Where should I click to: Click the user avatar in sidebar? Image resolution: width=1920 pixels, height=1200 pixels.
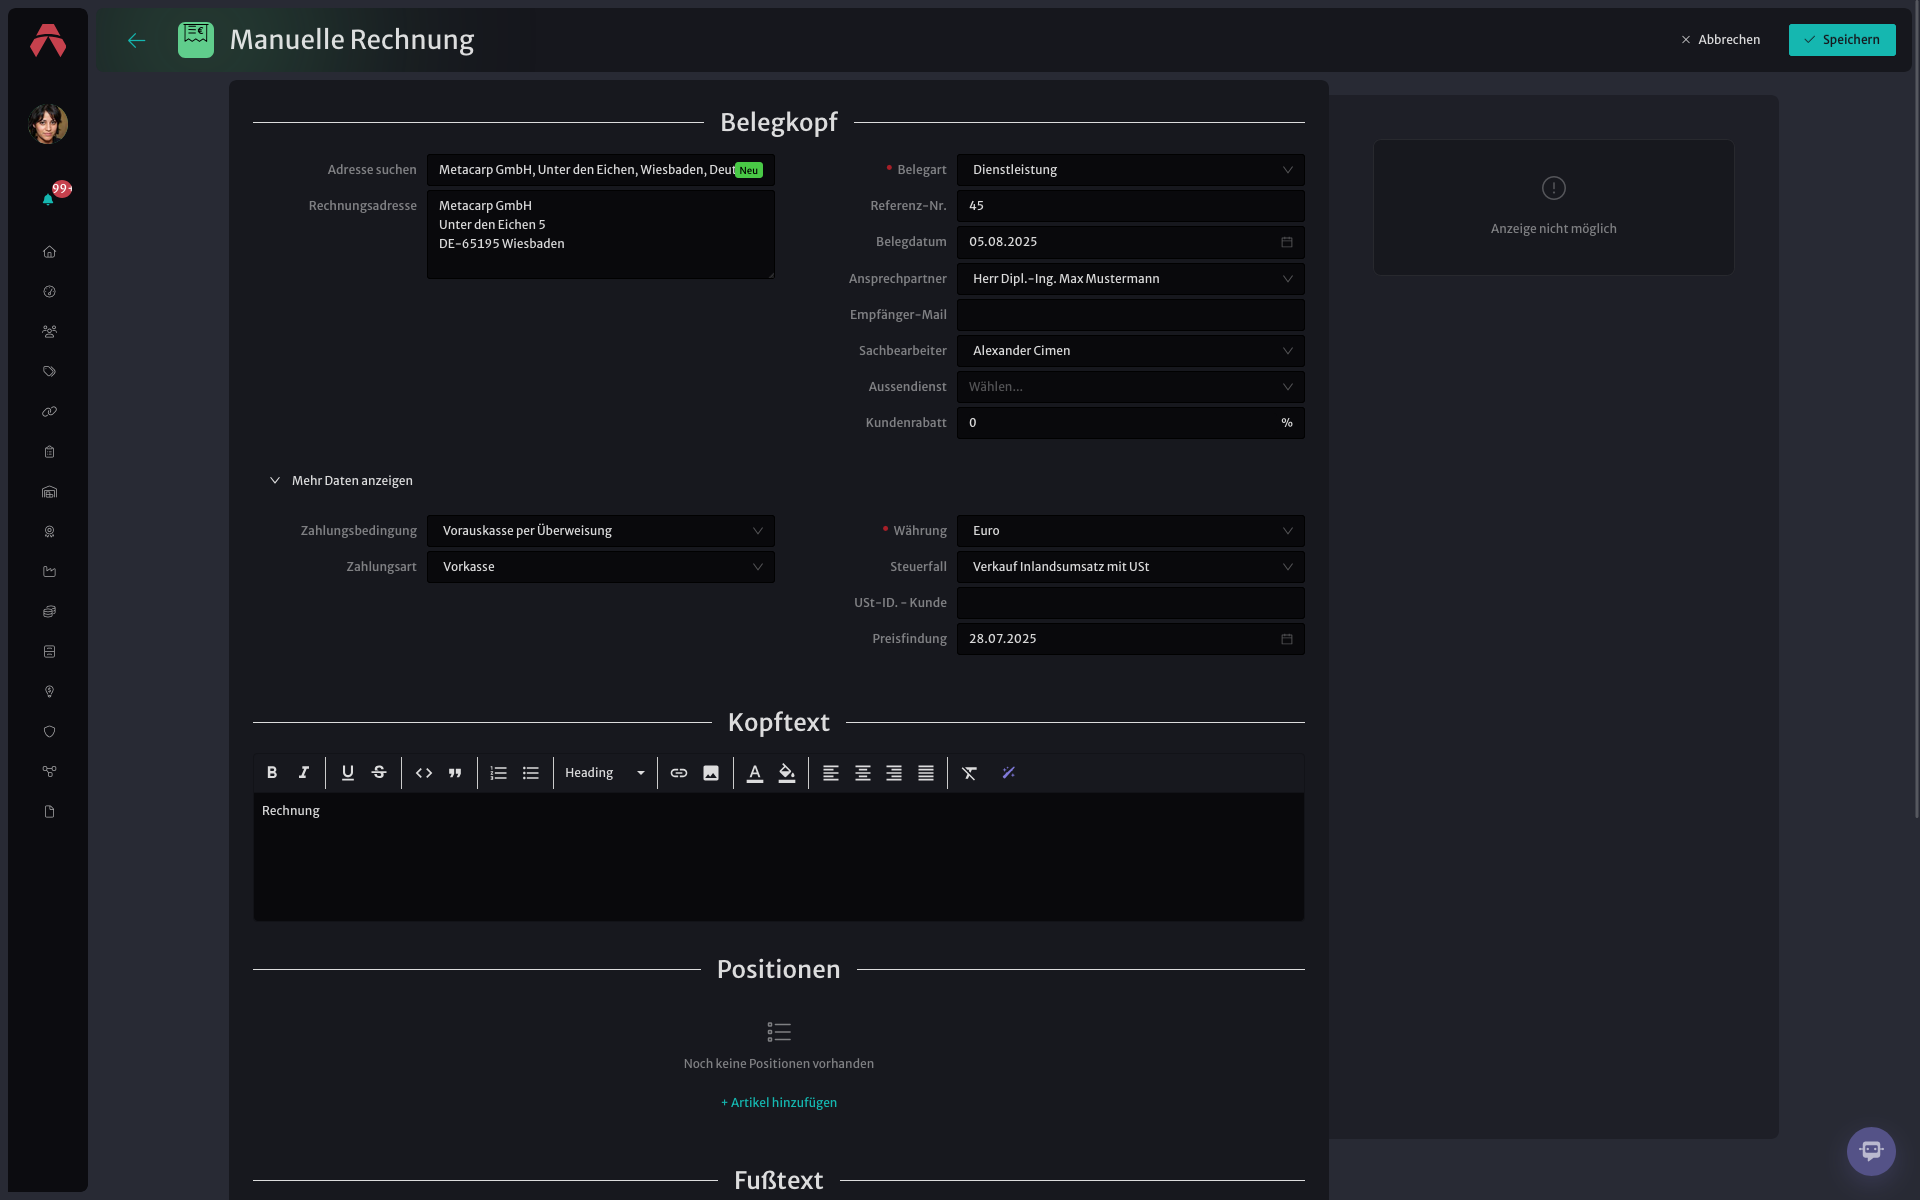pos(48,124)
